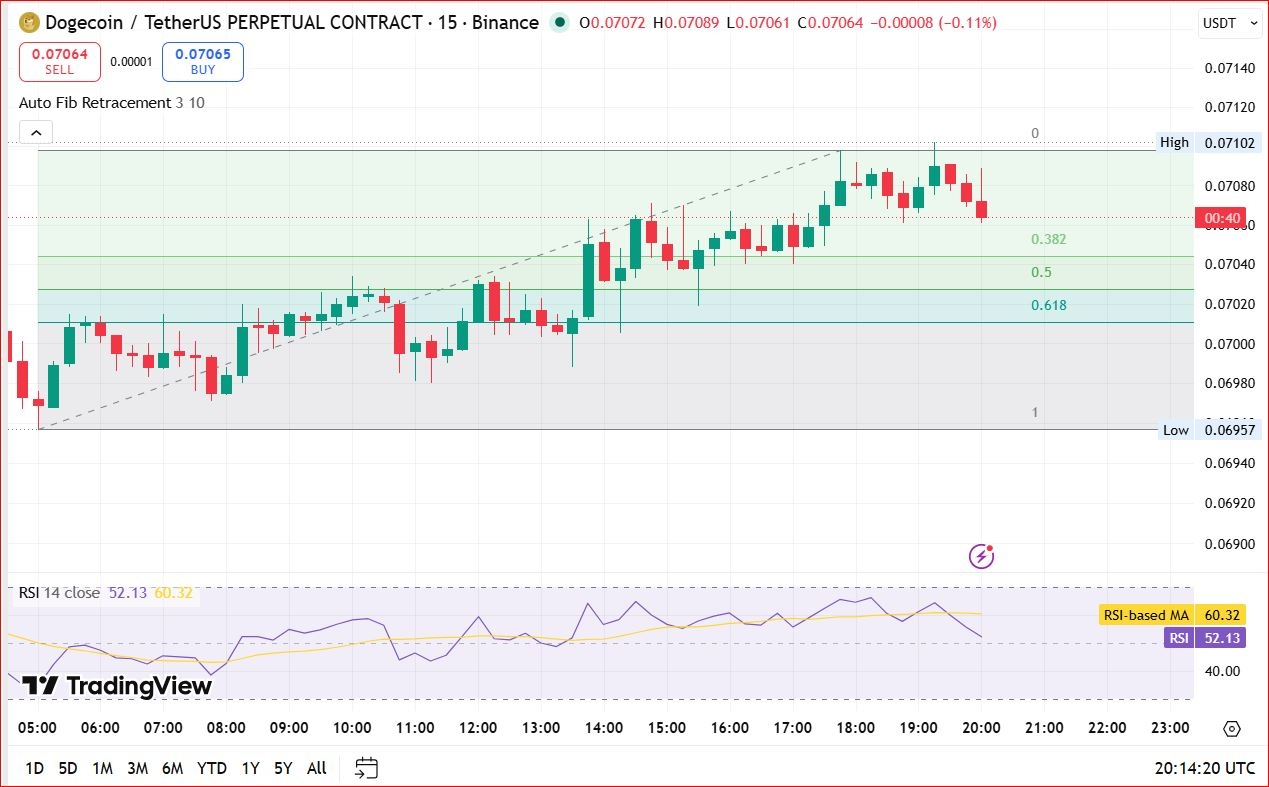Click the Dogecoin symbol logo icon
The height and width of the screenshot is (787, 1269).
[x=29, y=22]
